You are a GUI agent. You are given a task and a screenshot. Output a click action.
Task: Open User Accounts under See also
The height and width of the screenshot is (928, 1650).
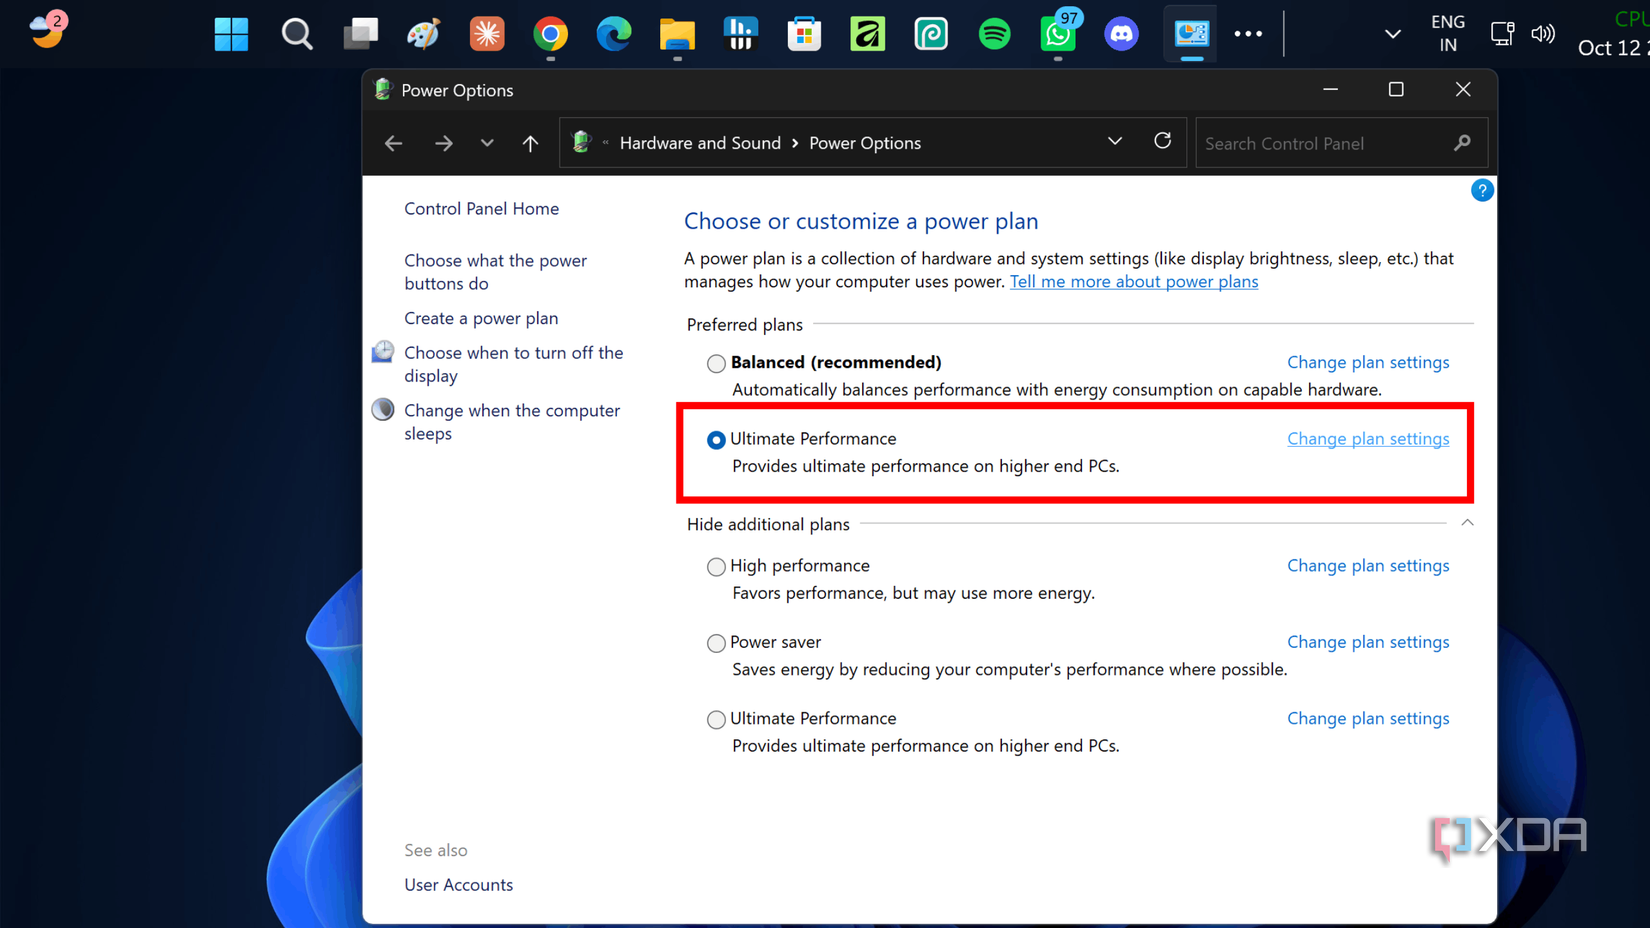point(458,884)
